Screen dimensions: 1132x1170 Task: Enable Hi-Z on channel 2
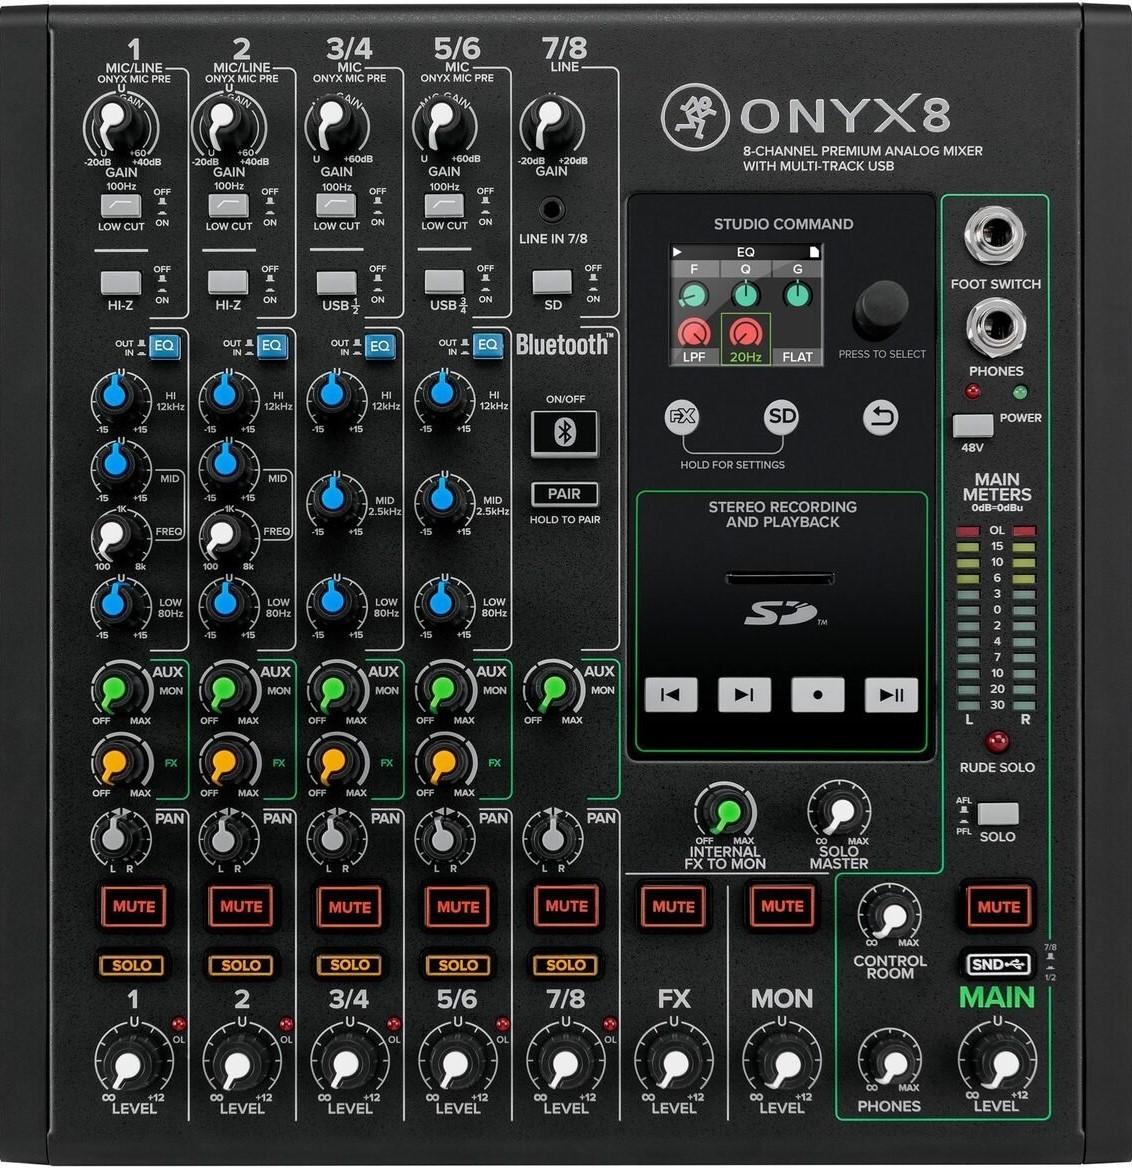coord(228,281)
